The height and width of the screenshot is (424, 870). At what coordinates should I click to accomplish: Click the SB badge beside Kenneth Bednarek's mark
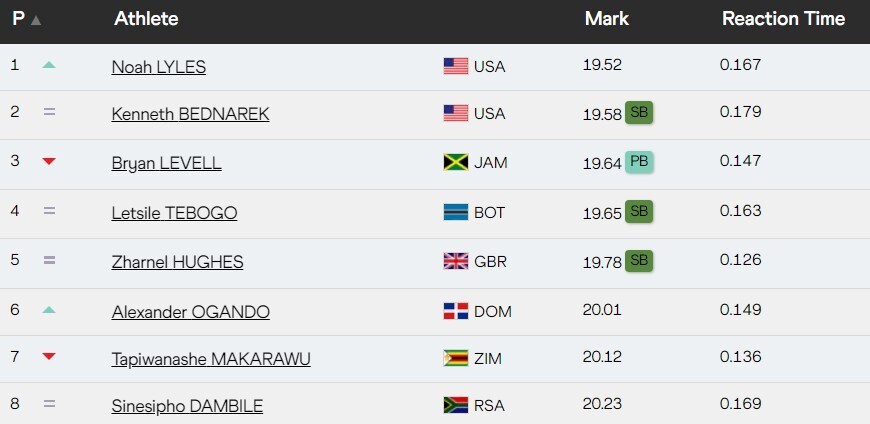(639, 113)
